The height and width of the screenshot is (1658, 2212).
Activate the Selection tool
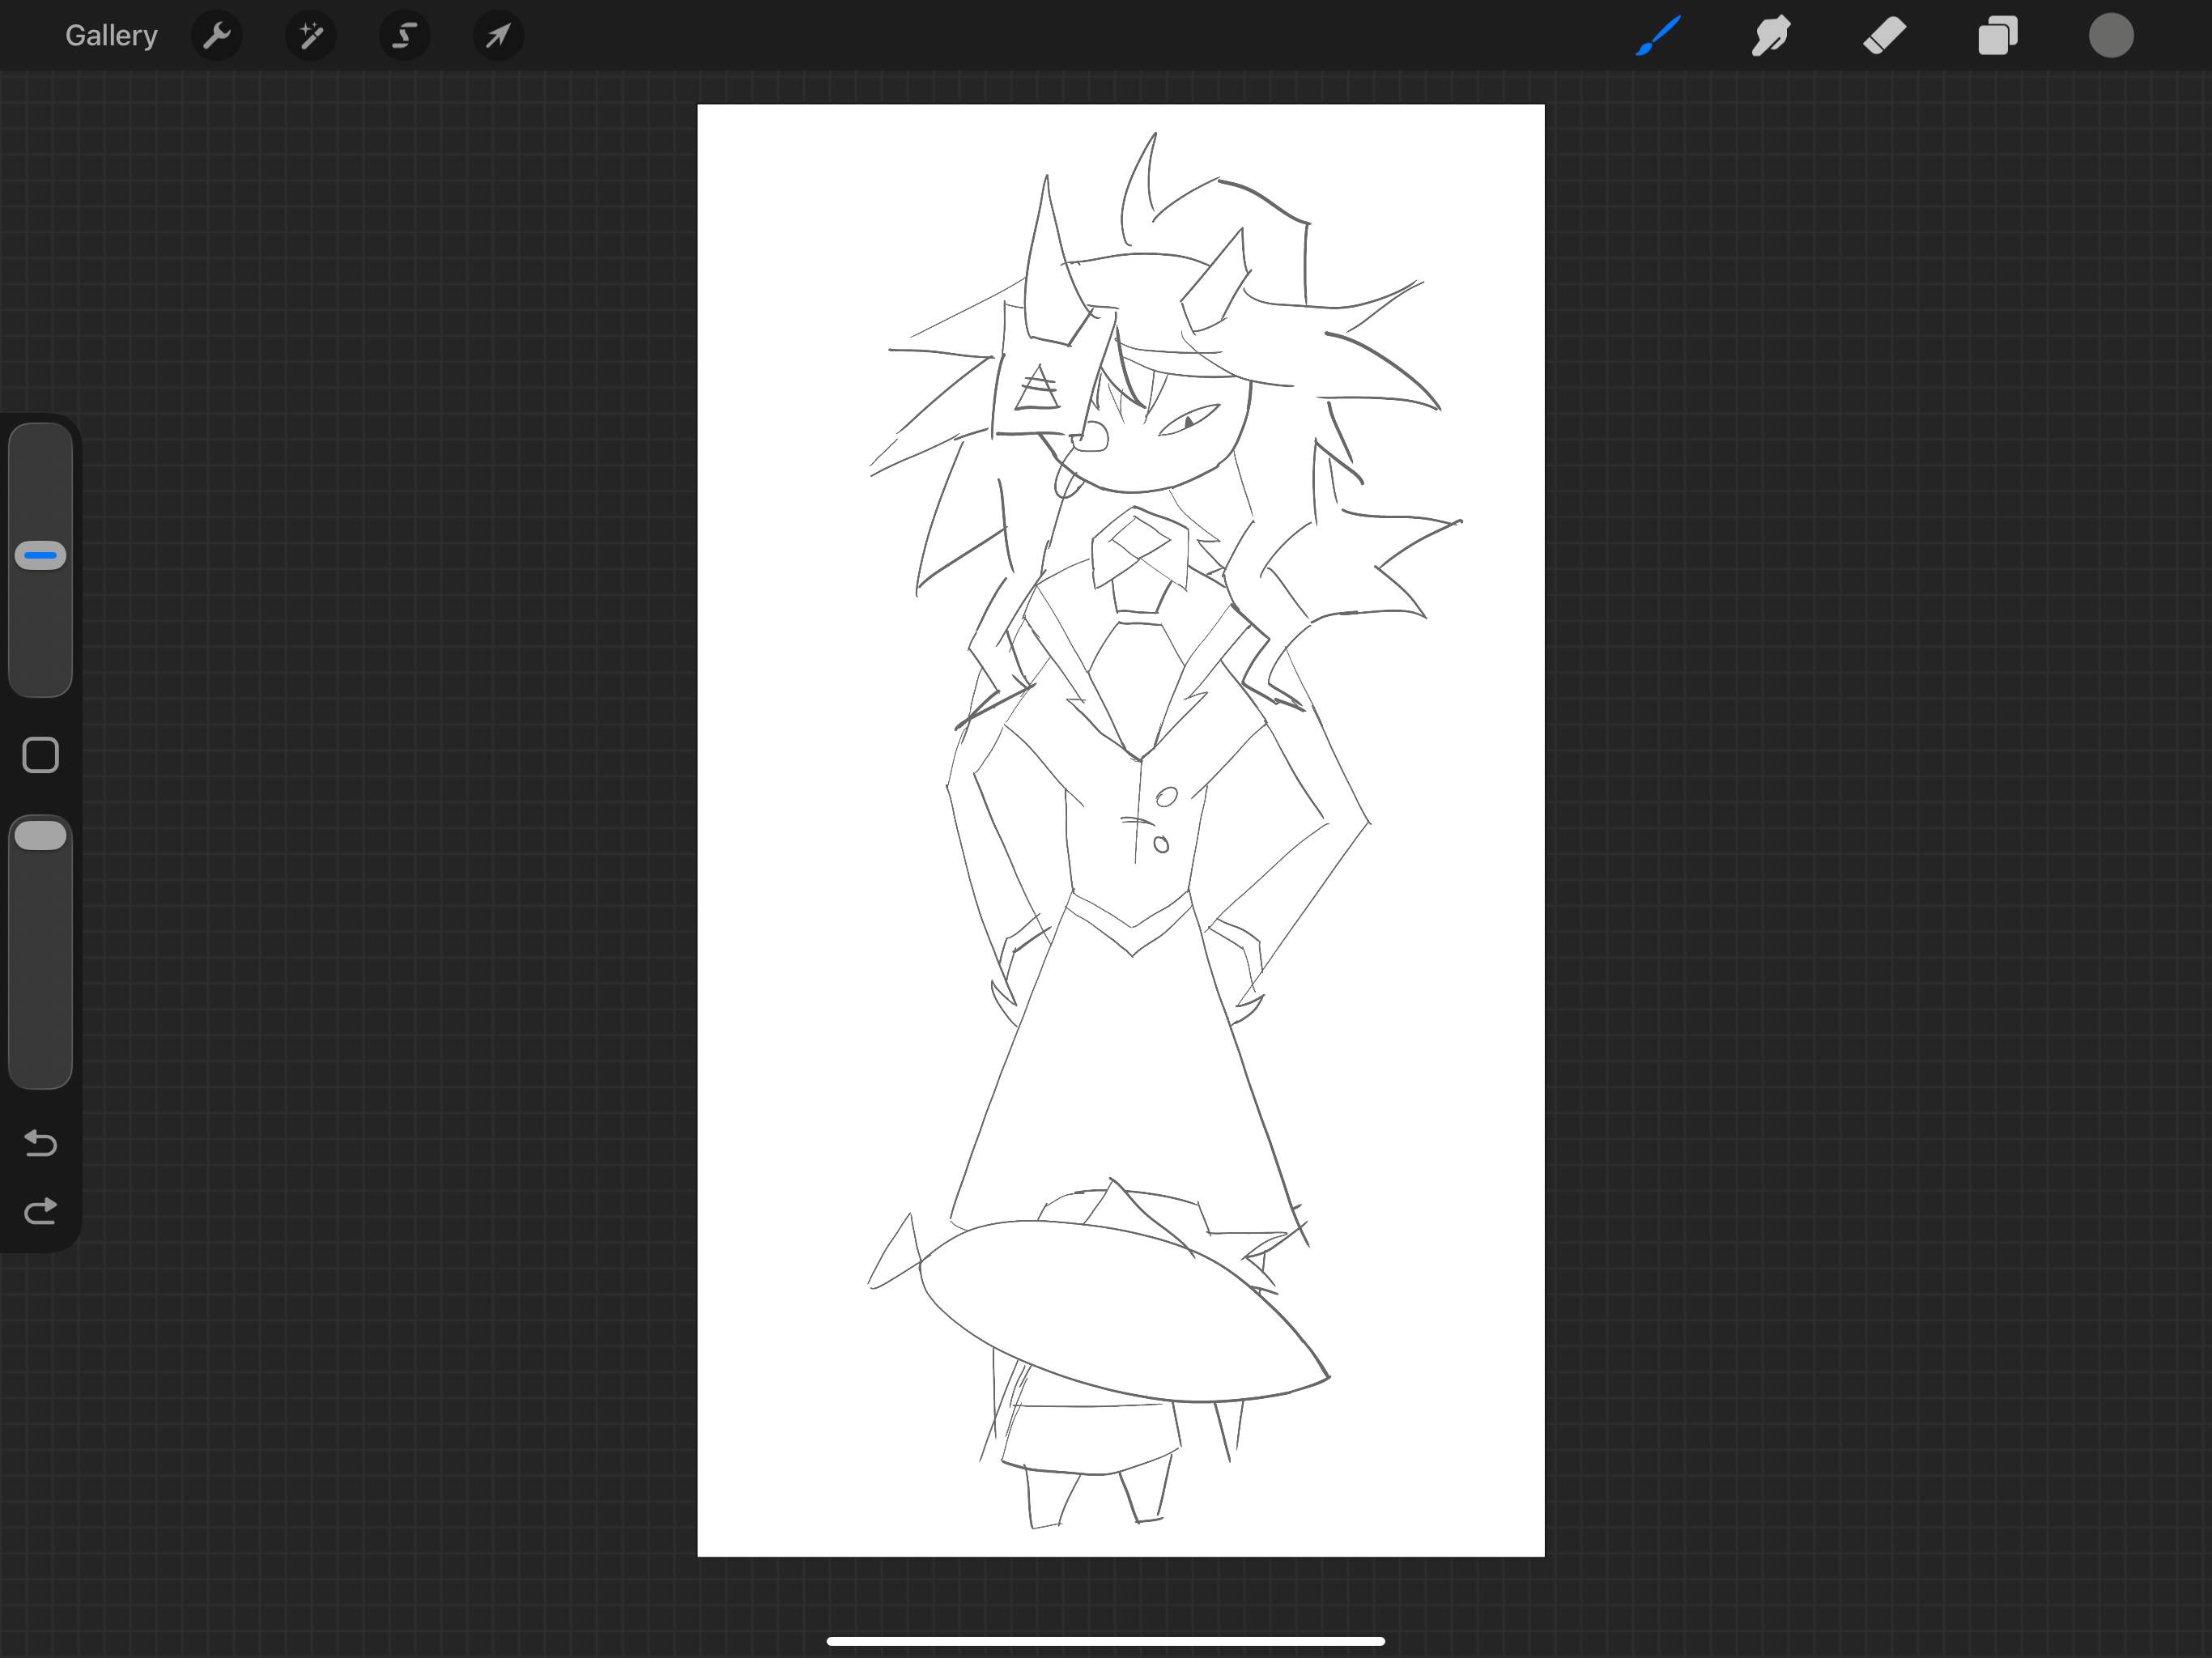click(404, 36)
